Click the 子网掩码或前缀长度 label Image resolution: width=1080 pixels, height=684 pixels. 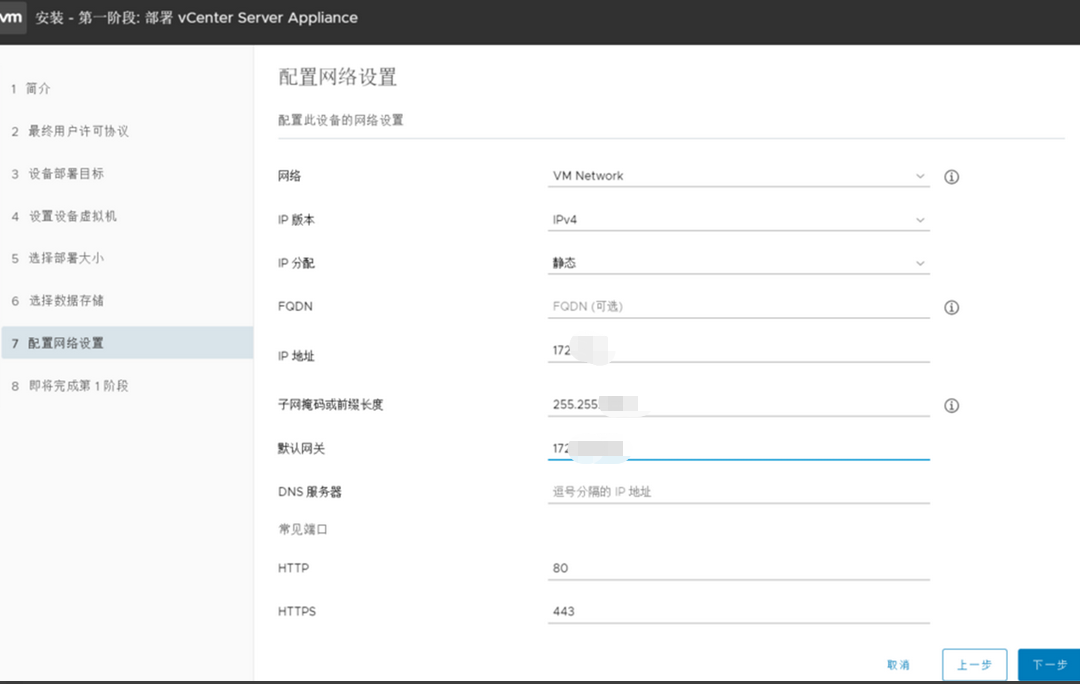click(x=331, y=405)
